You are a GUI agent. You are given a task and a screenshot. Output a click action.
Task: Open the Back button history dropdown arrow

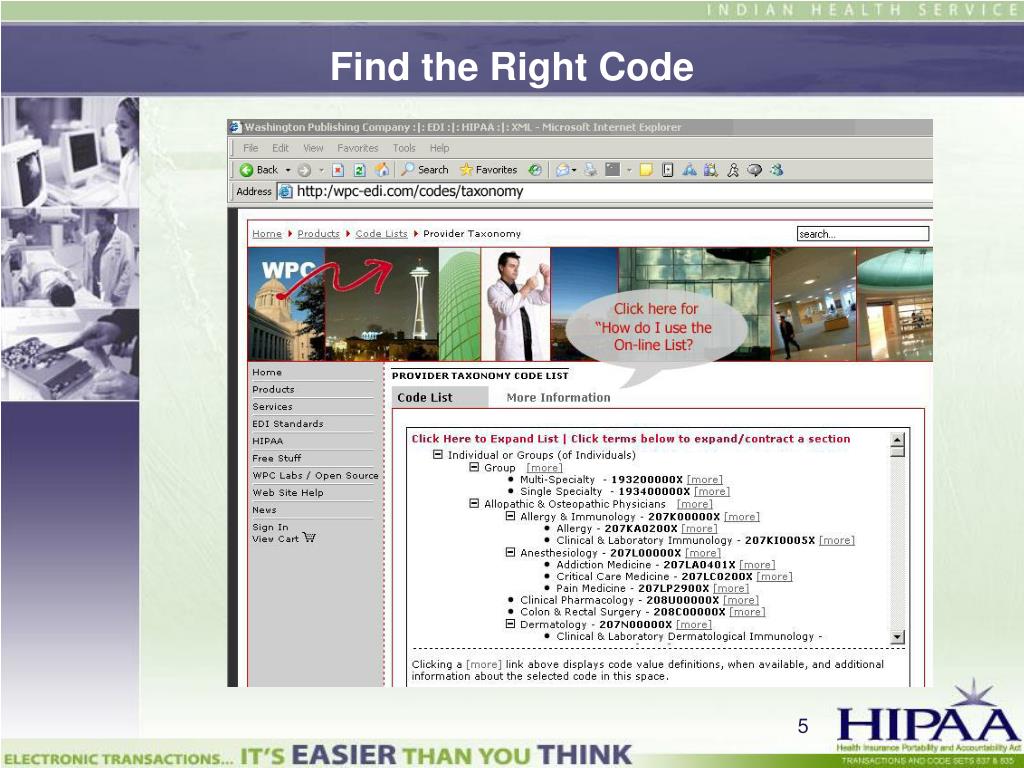point(287,170)
